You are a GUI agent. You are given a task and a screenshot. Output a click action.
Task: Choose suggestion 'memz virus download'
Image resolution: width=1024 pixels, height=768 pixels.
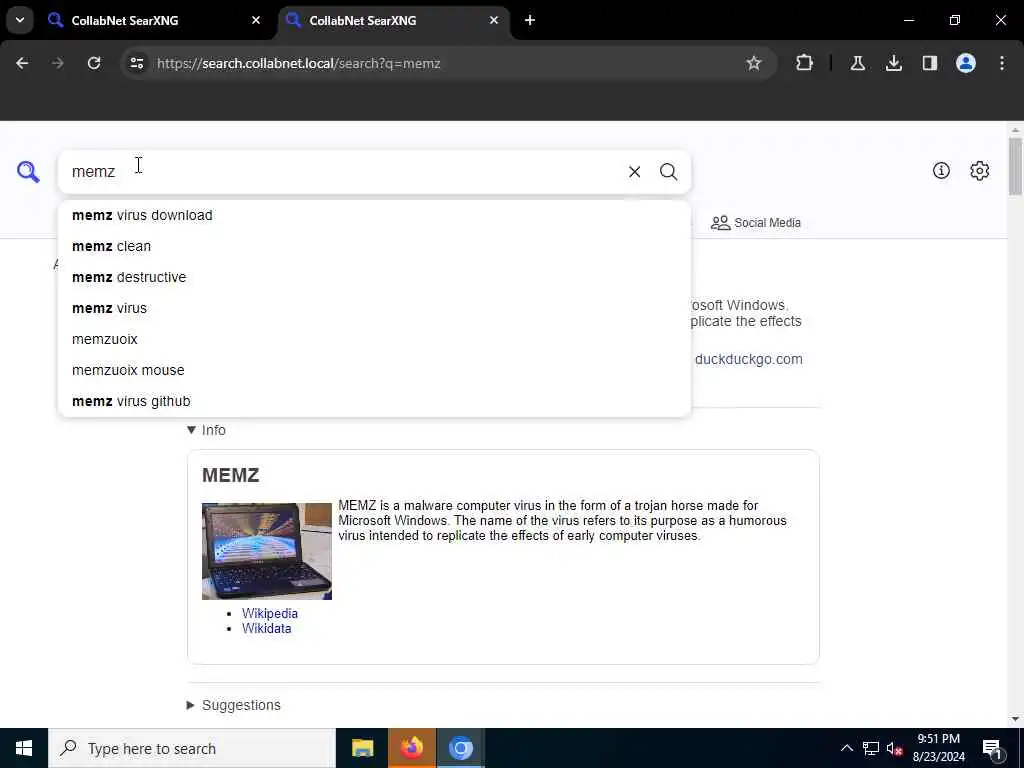[x=374, y=216]
